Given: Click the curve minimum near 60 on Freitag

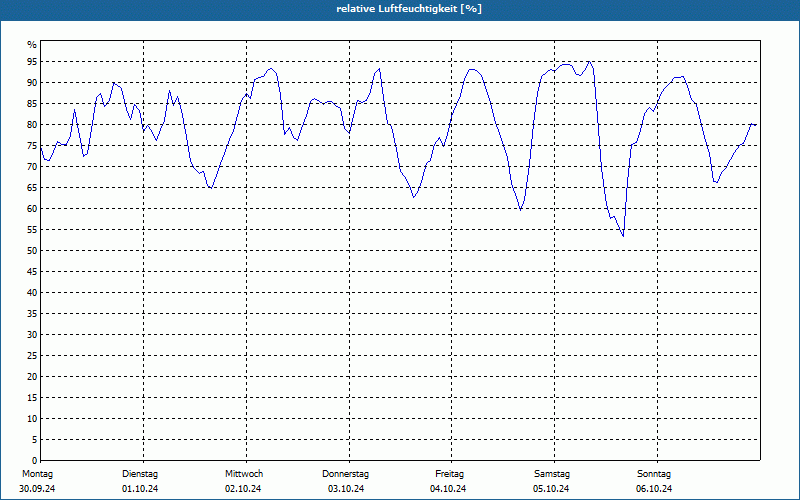Looking at the screenshot, I should point(520,209).
